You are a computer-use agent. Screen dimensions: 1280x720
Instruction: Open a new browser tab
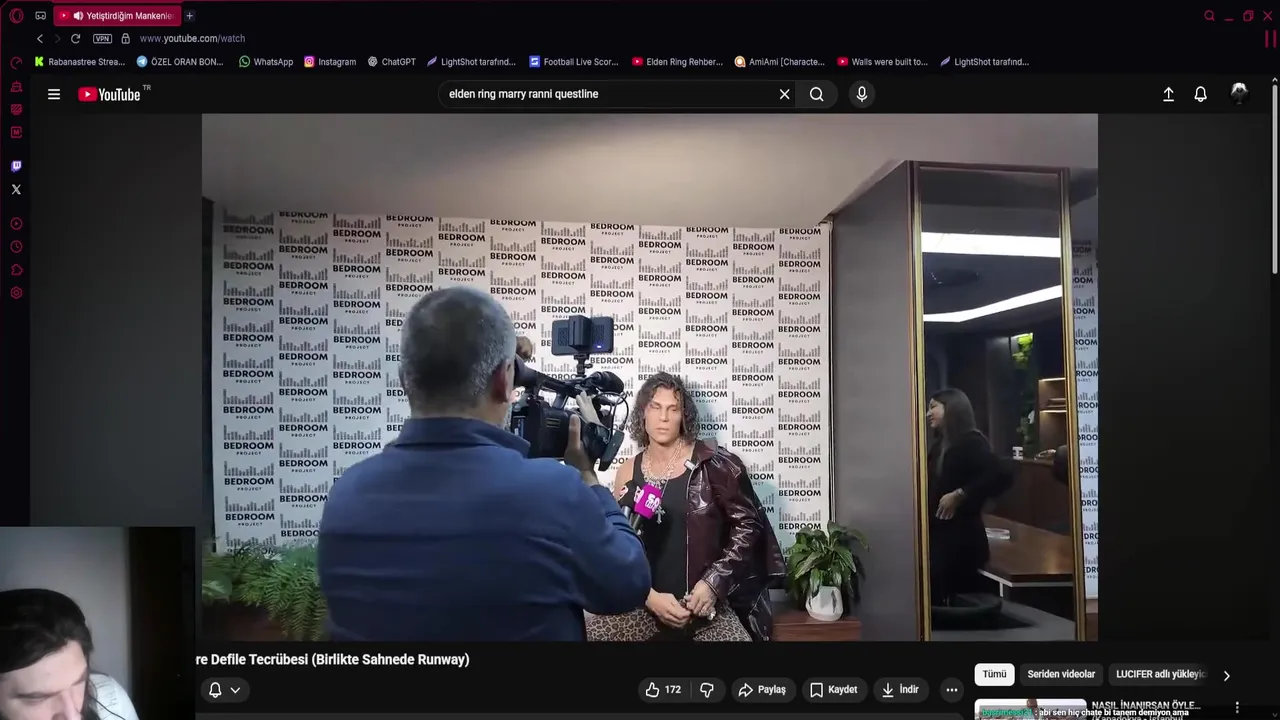point(189,16)
